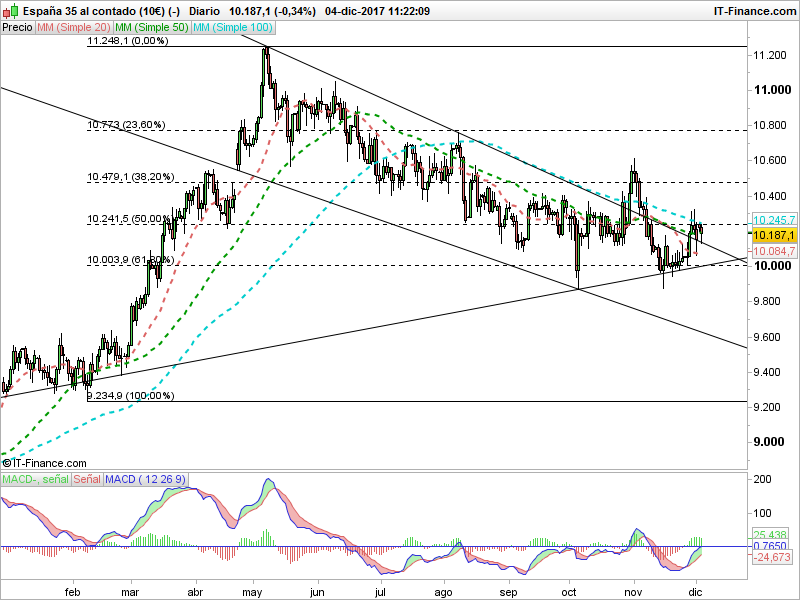Viewport: 800px width, 600px height.
Task: Click the oct month label on time axis
Action: click(569, 592)
